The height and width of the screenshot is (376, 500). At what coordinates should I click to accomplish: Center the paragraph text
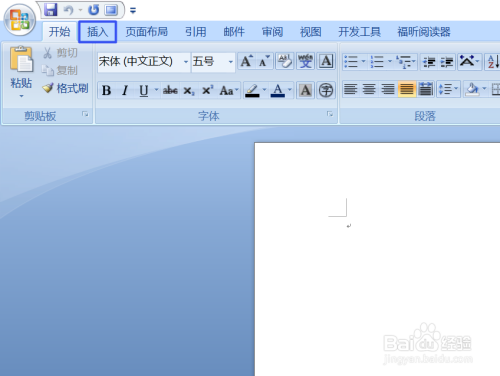(369, 89)
